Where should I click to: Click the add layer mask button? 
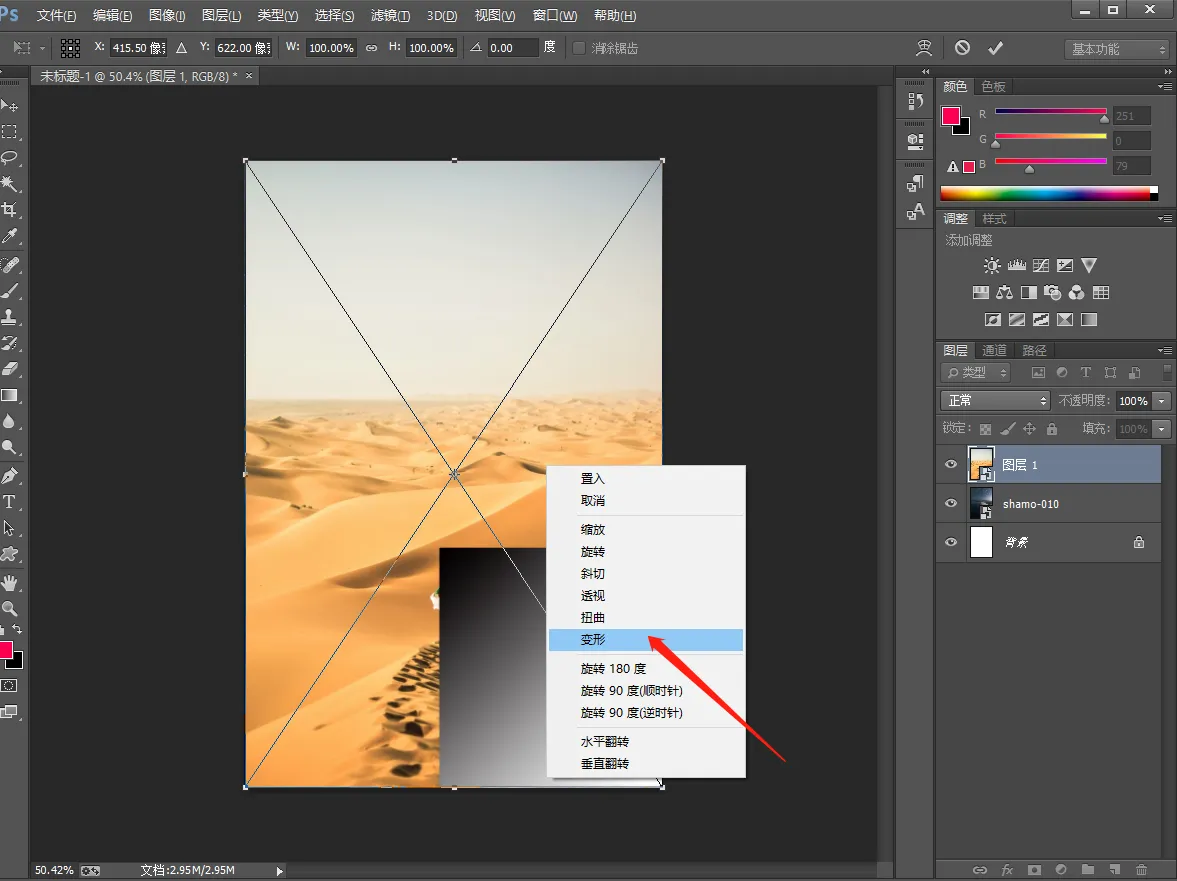pyautogui.click(x=1034, y=870)
